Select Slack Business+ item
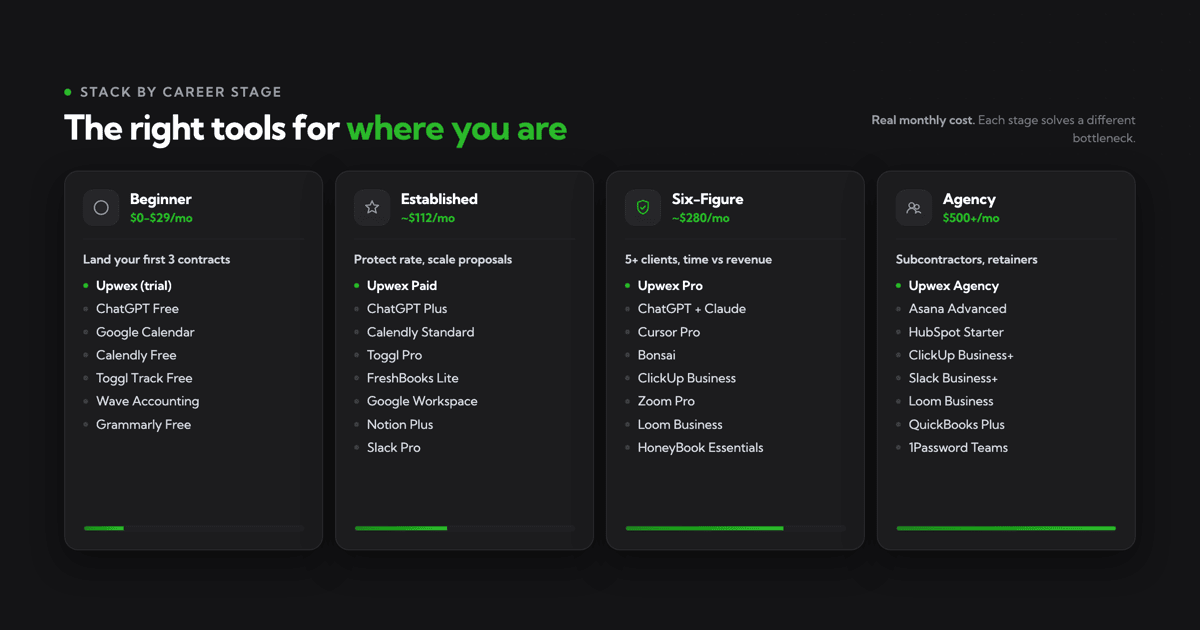Viewport: 1200px width, 630px height. [953, 378]
